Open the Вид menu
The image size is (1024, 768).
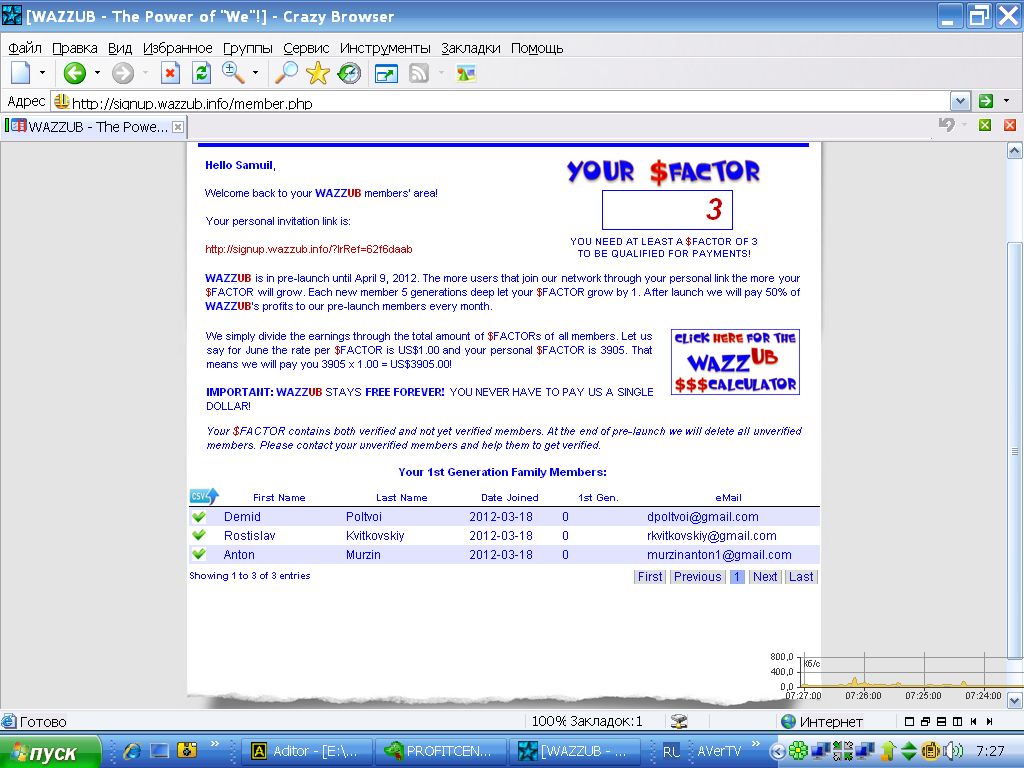120,48
